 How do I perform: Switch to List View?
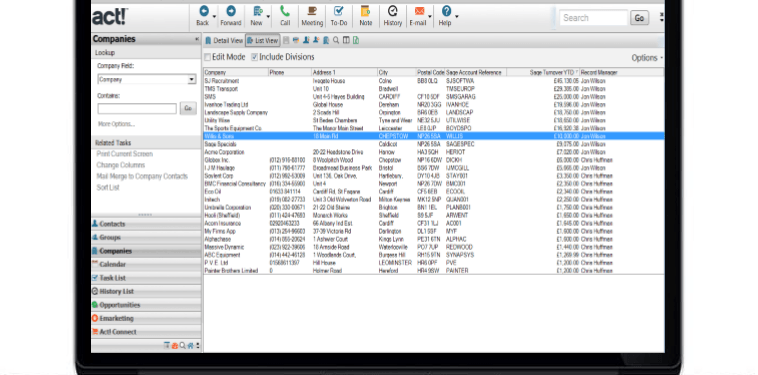click(x=262, y=41)
